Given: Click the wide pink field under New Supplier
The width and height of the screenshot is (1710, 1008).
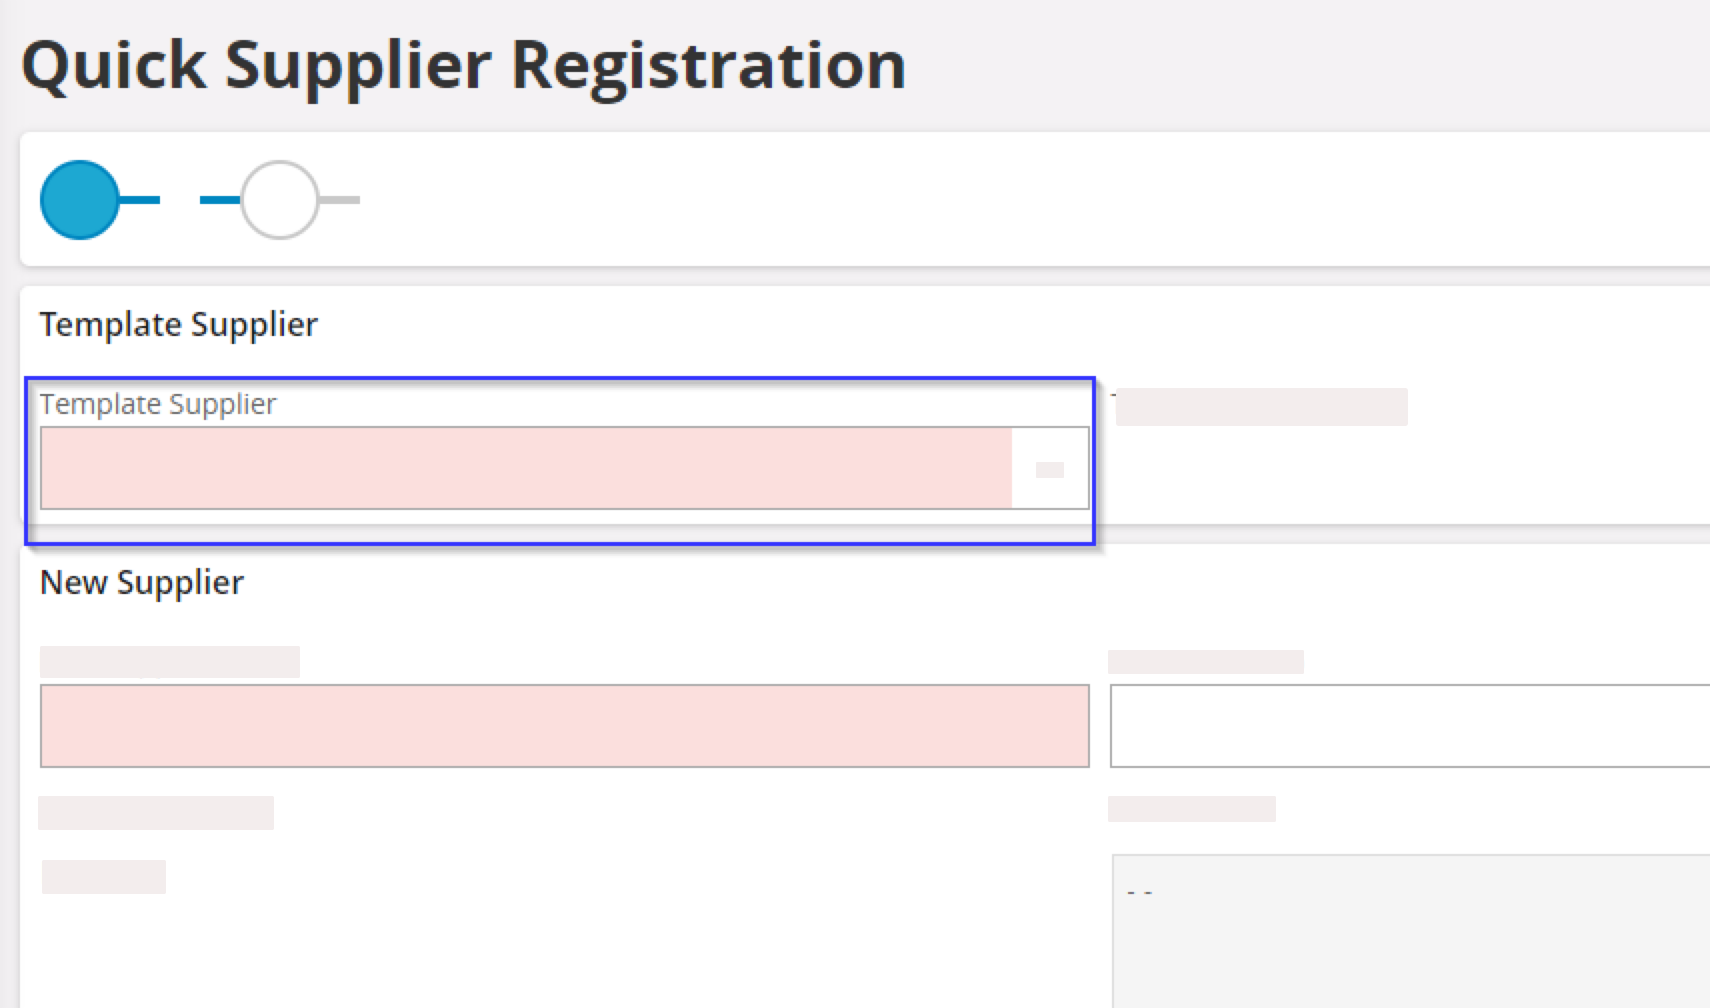Looking at the screenshot, I should 564,726.
